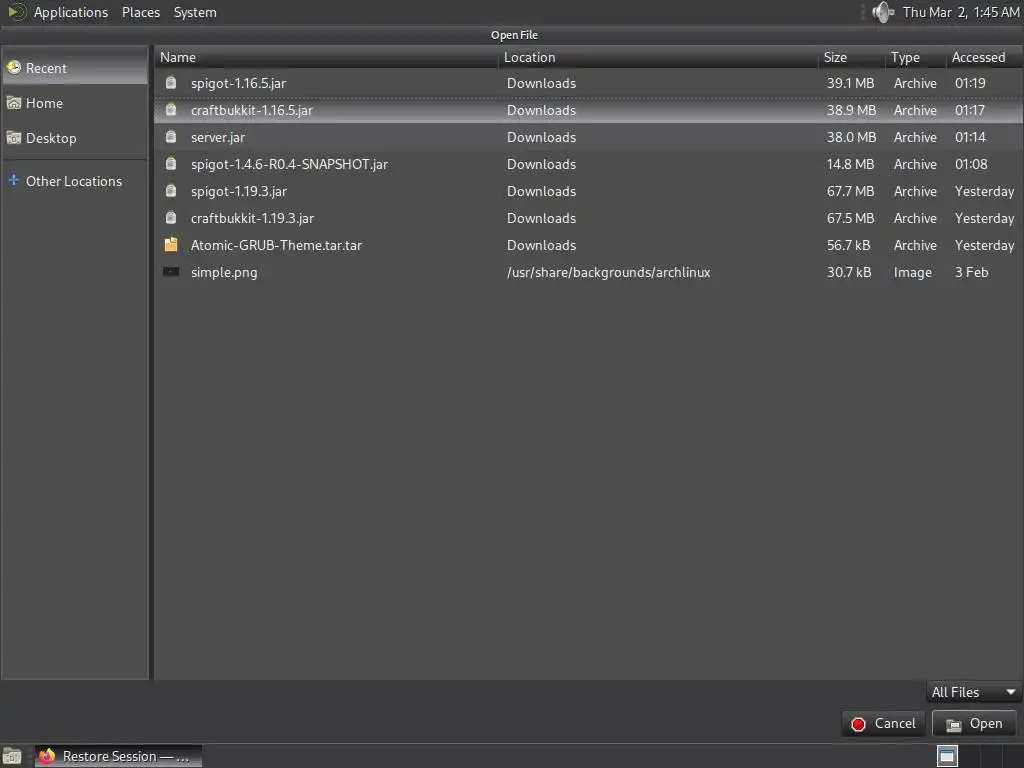Click the Firefox icon in the taskbar
The height and width of the screenshot is (768, 1024).
pos(47,756)
